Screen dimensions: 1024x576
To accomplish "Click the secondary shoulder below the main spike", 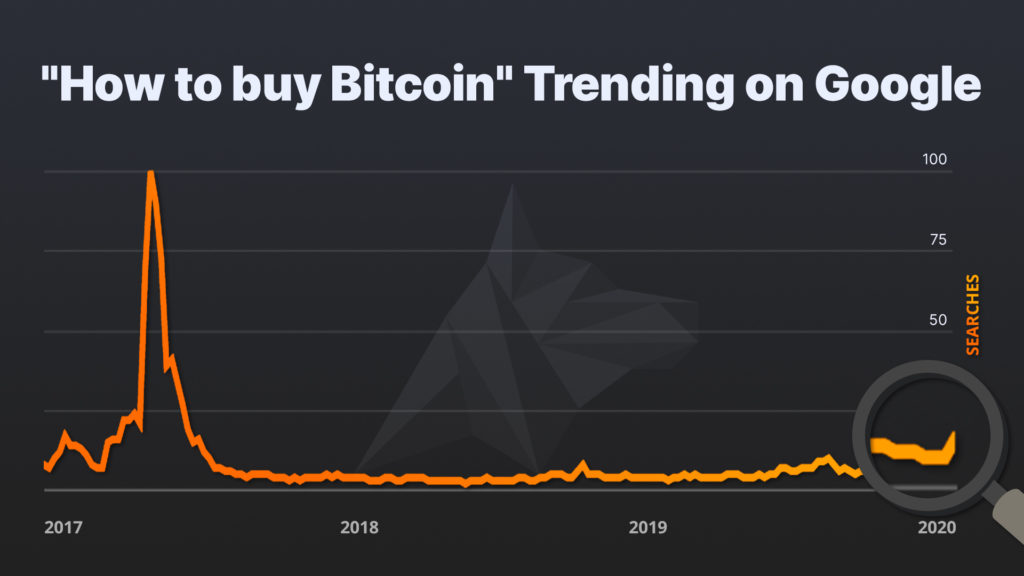I will [170, 361].
